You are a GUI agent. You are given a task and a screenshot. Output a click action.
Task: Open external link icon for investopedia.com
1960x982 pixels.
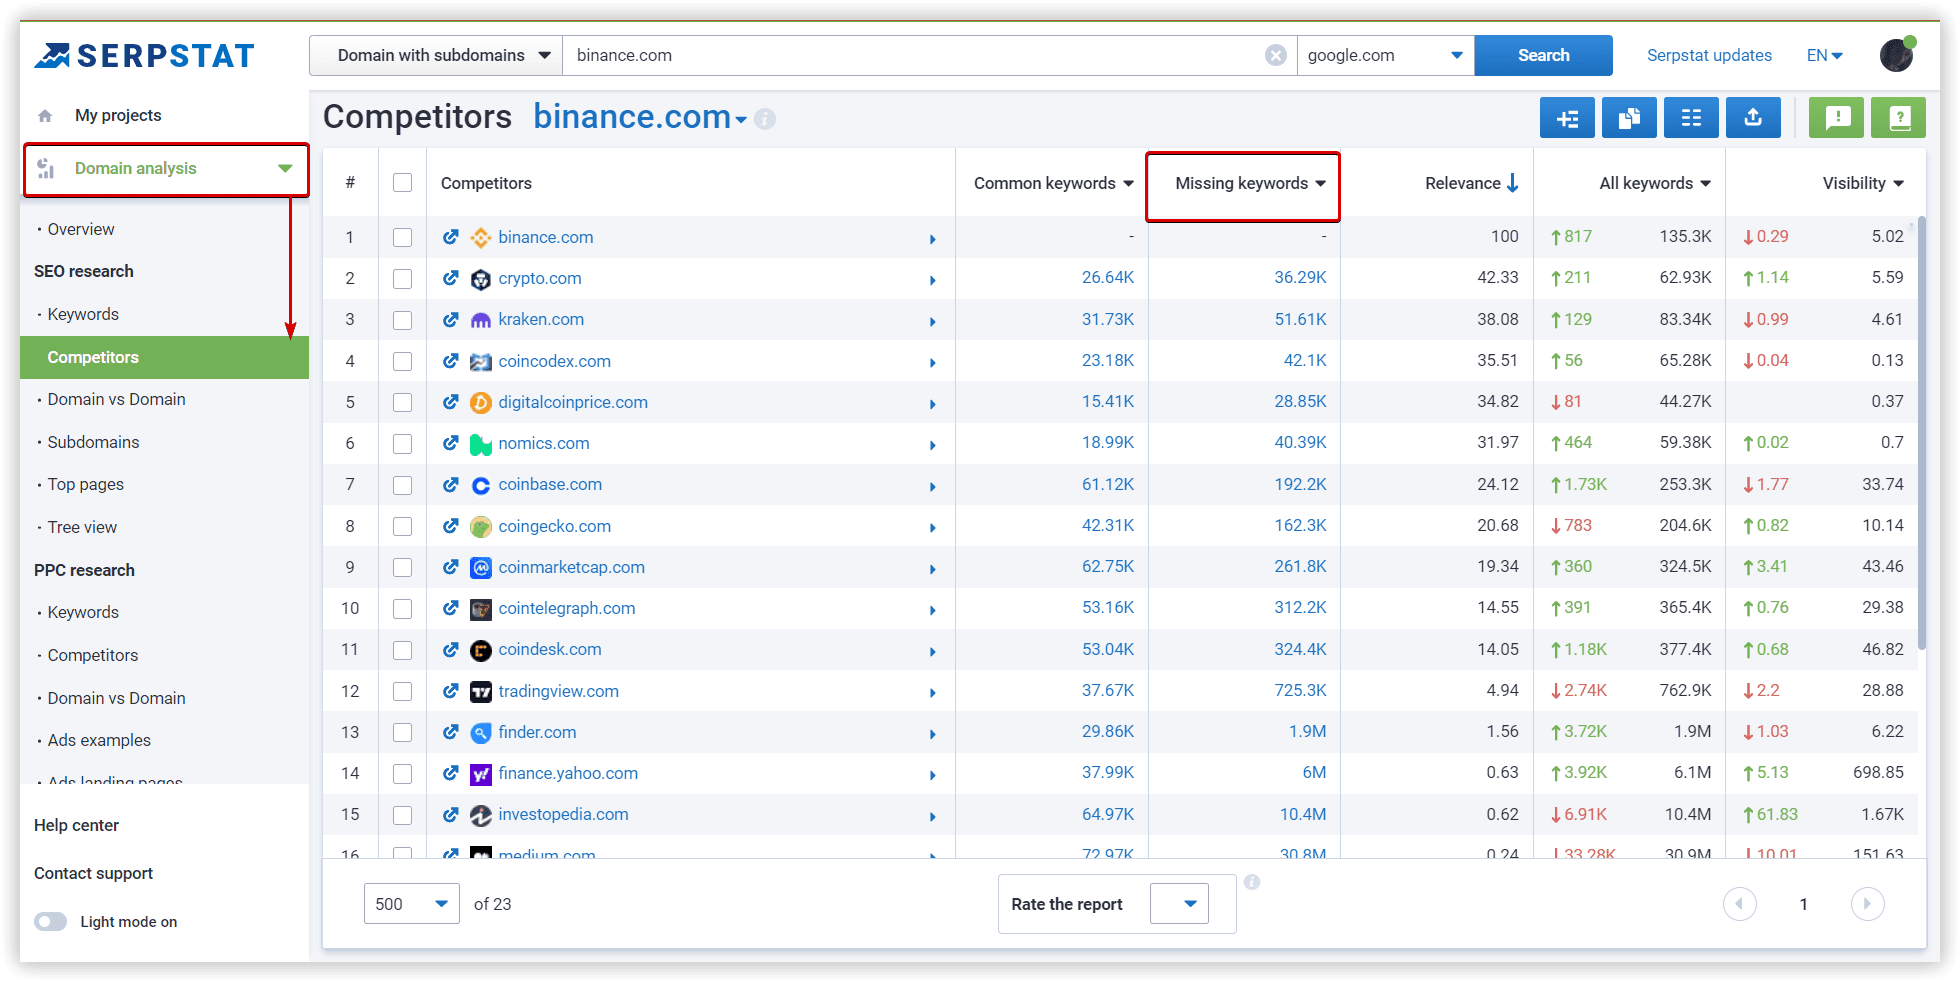click(x=451, y=814)
